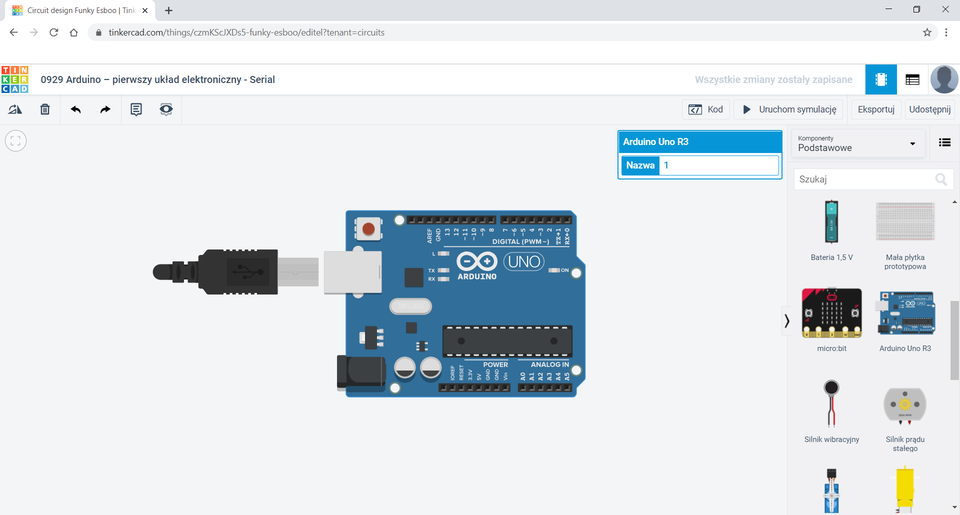Click the Wszystkie zmiany zostały zapisane status

[773, 80]
